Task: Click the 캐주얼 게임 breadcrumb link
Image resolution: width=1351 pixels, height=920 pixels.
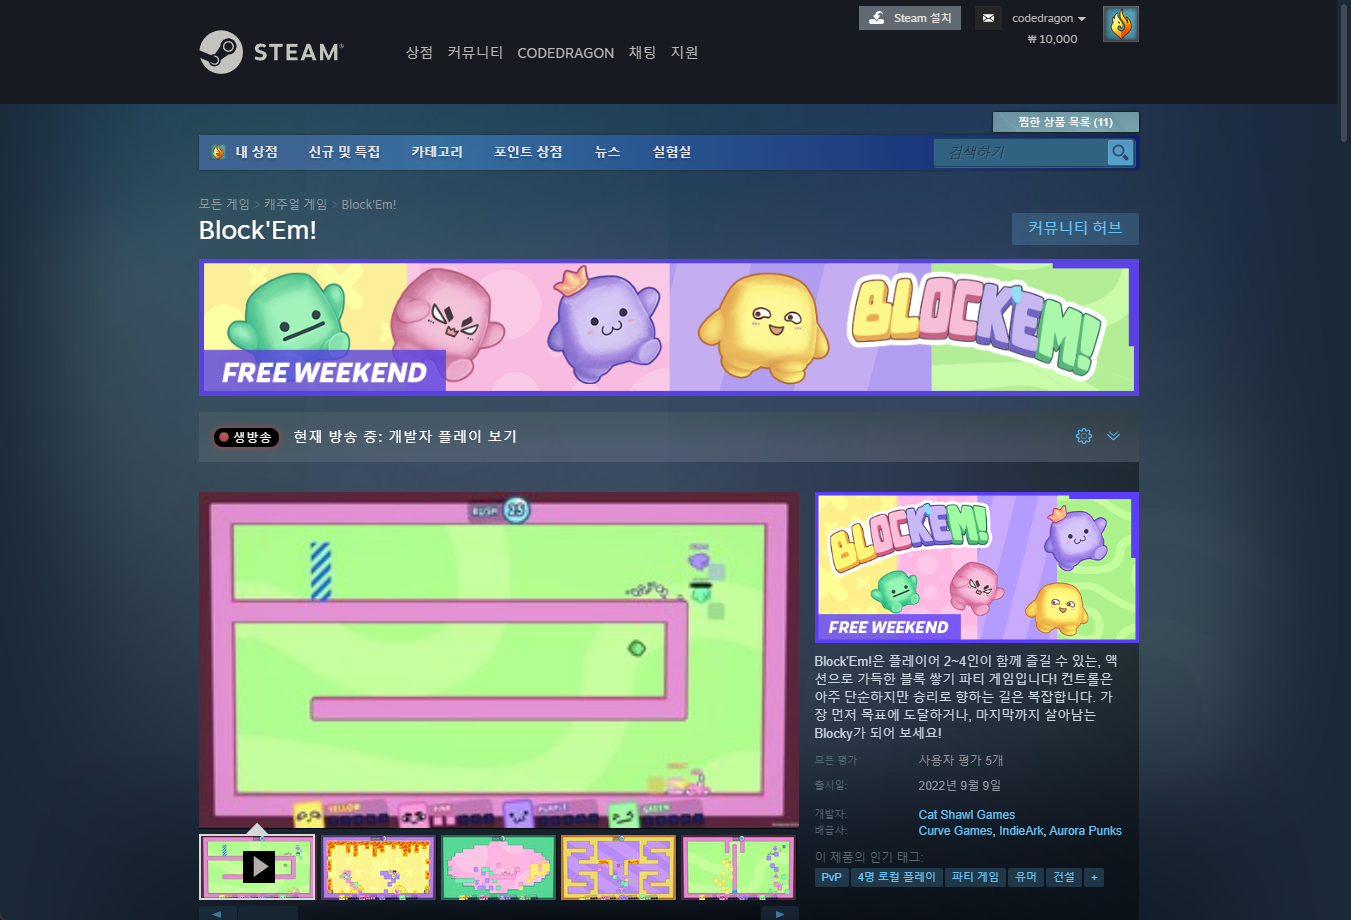Action: coord(295,204)
